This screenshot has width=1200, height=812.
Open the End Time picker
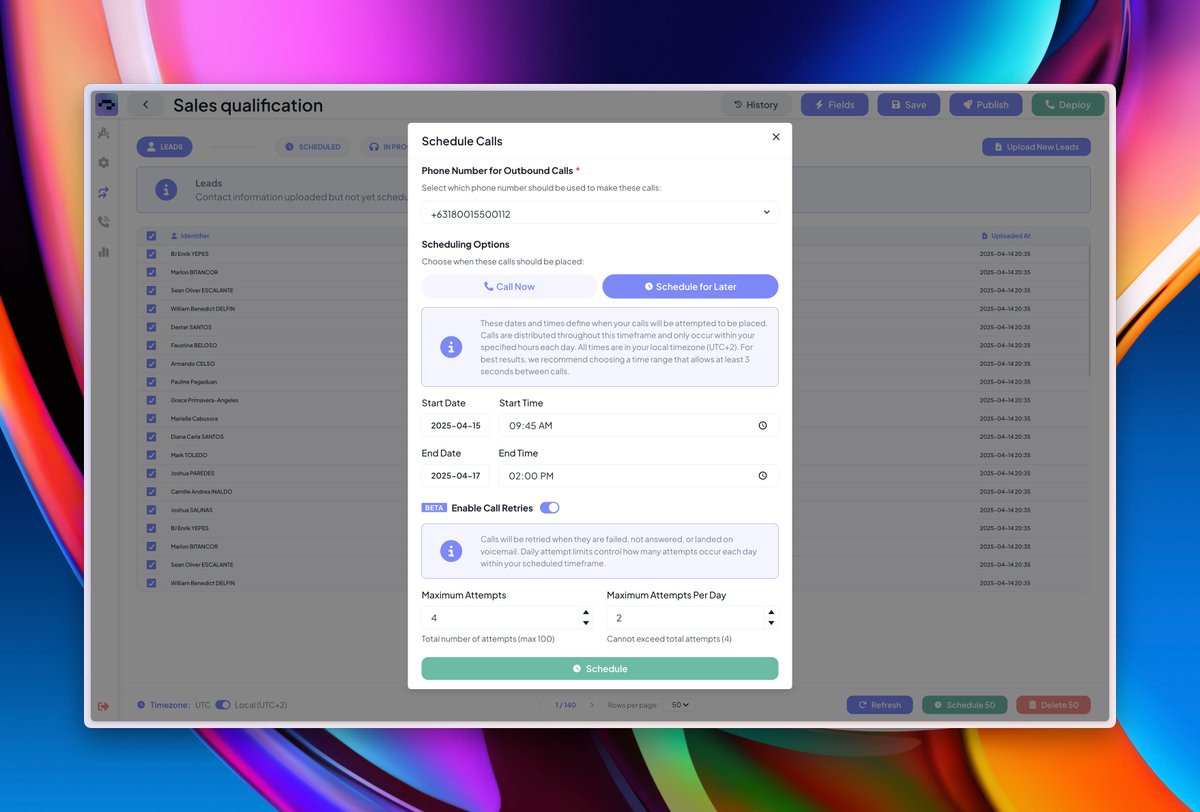pyautogui.click(x=763, y=475)
